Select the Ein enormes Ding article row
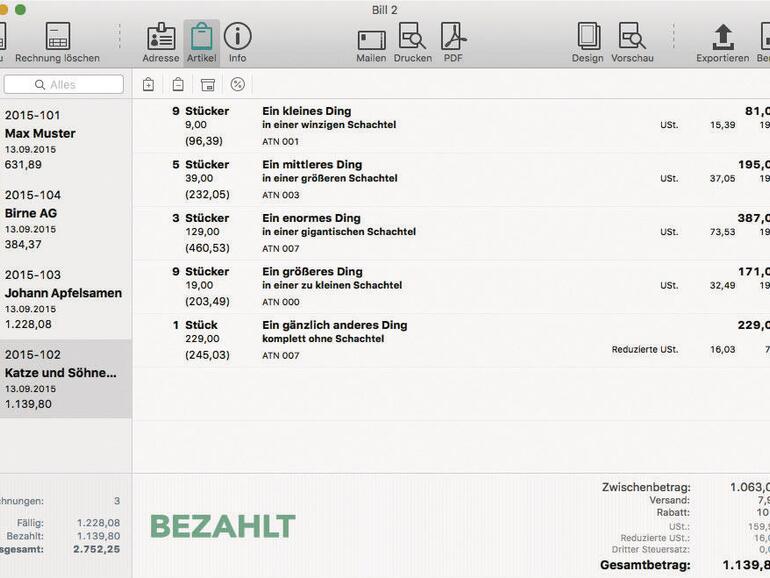This screenshot has height=578, width=770. coord(451,233)
